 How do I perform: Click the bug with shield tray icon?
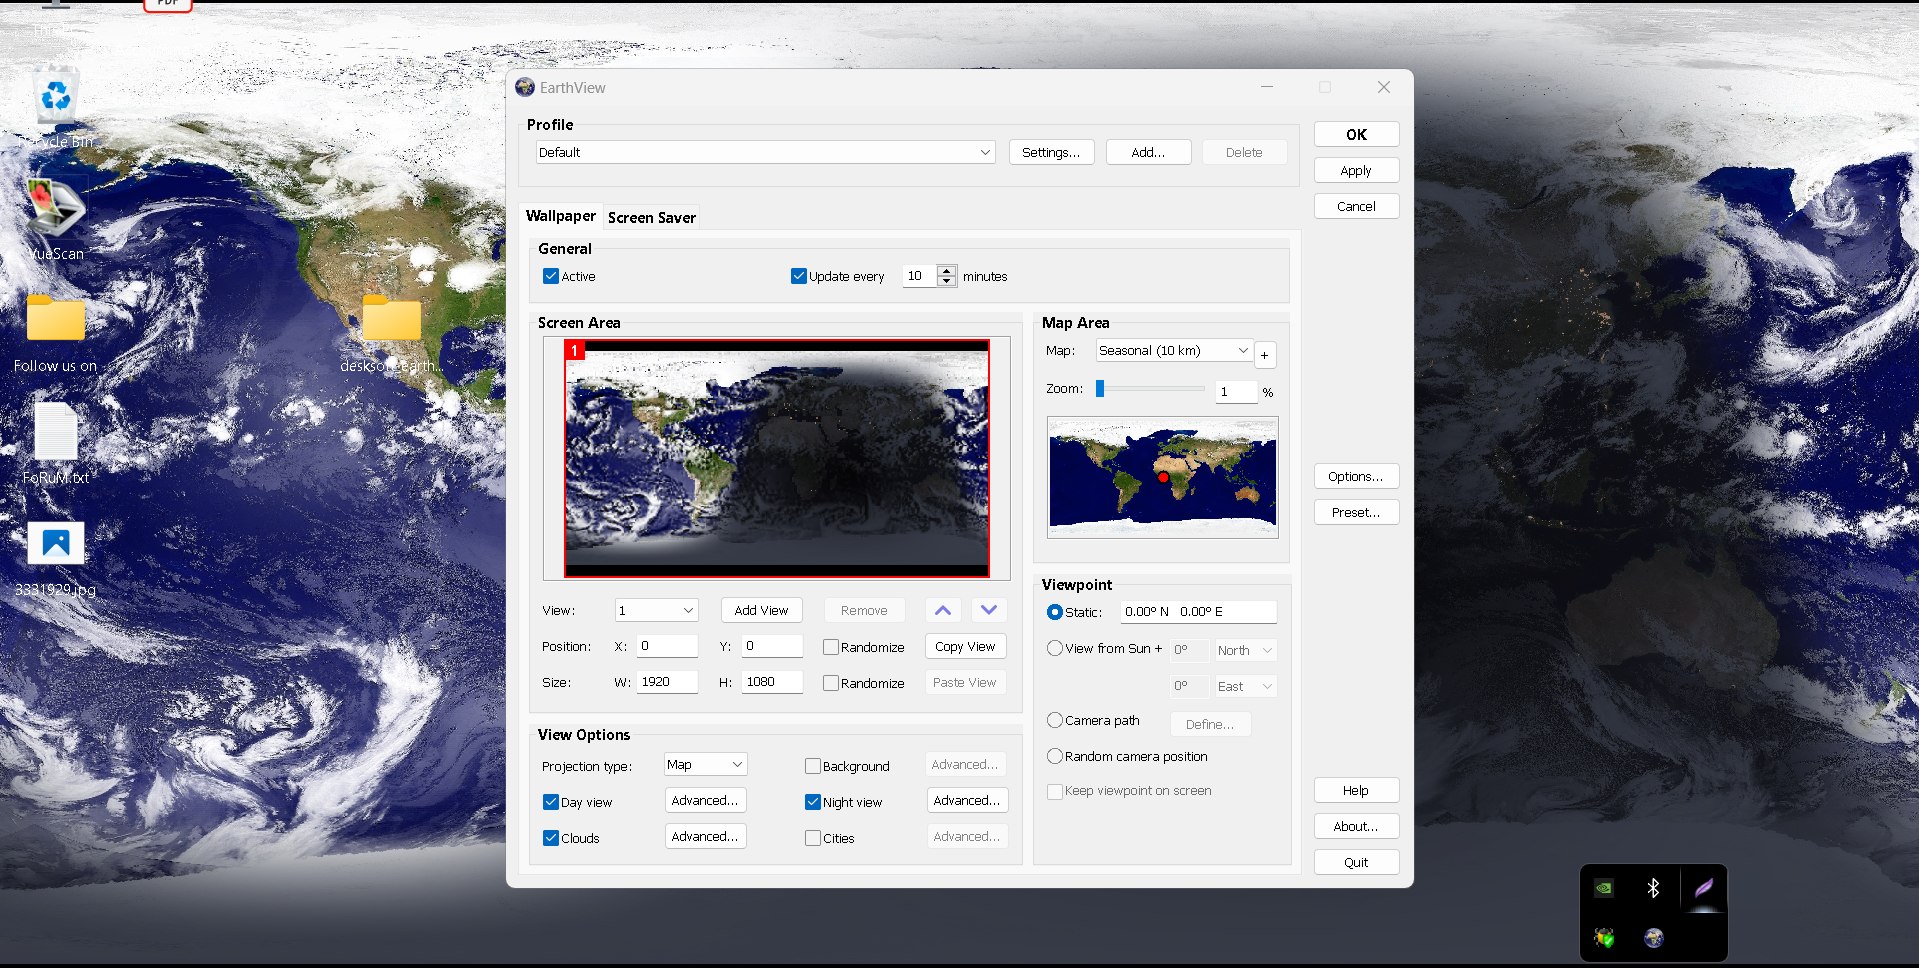[1604, 938]
